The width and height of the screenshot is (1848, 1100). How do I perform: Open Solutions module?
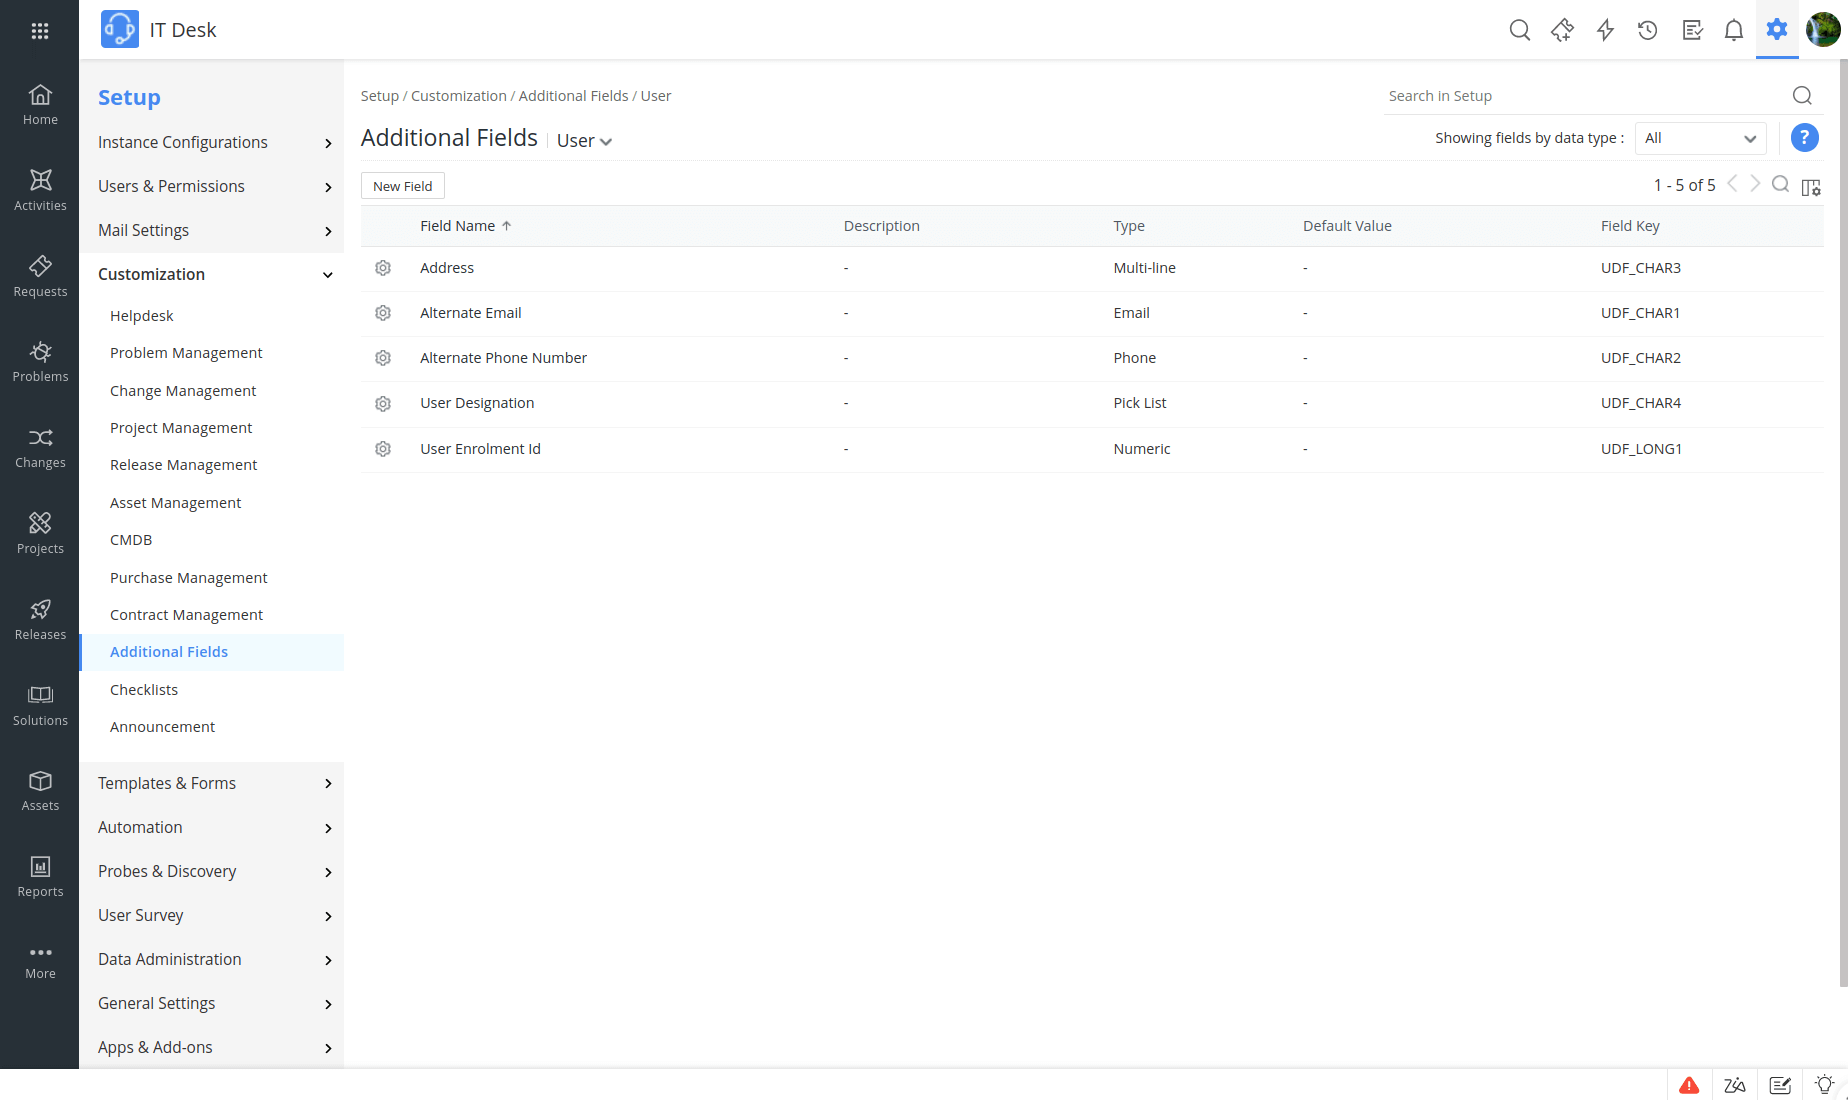click(x=40, y=706)
